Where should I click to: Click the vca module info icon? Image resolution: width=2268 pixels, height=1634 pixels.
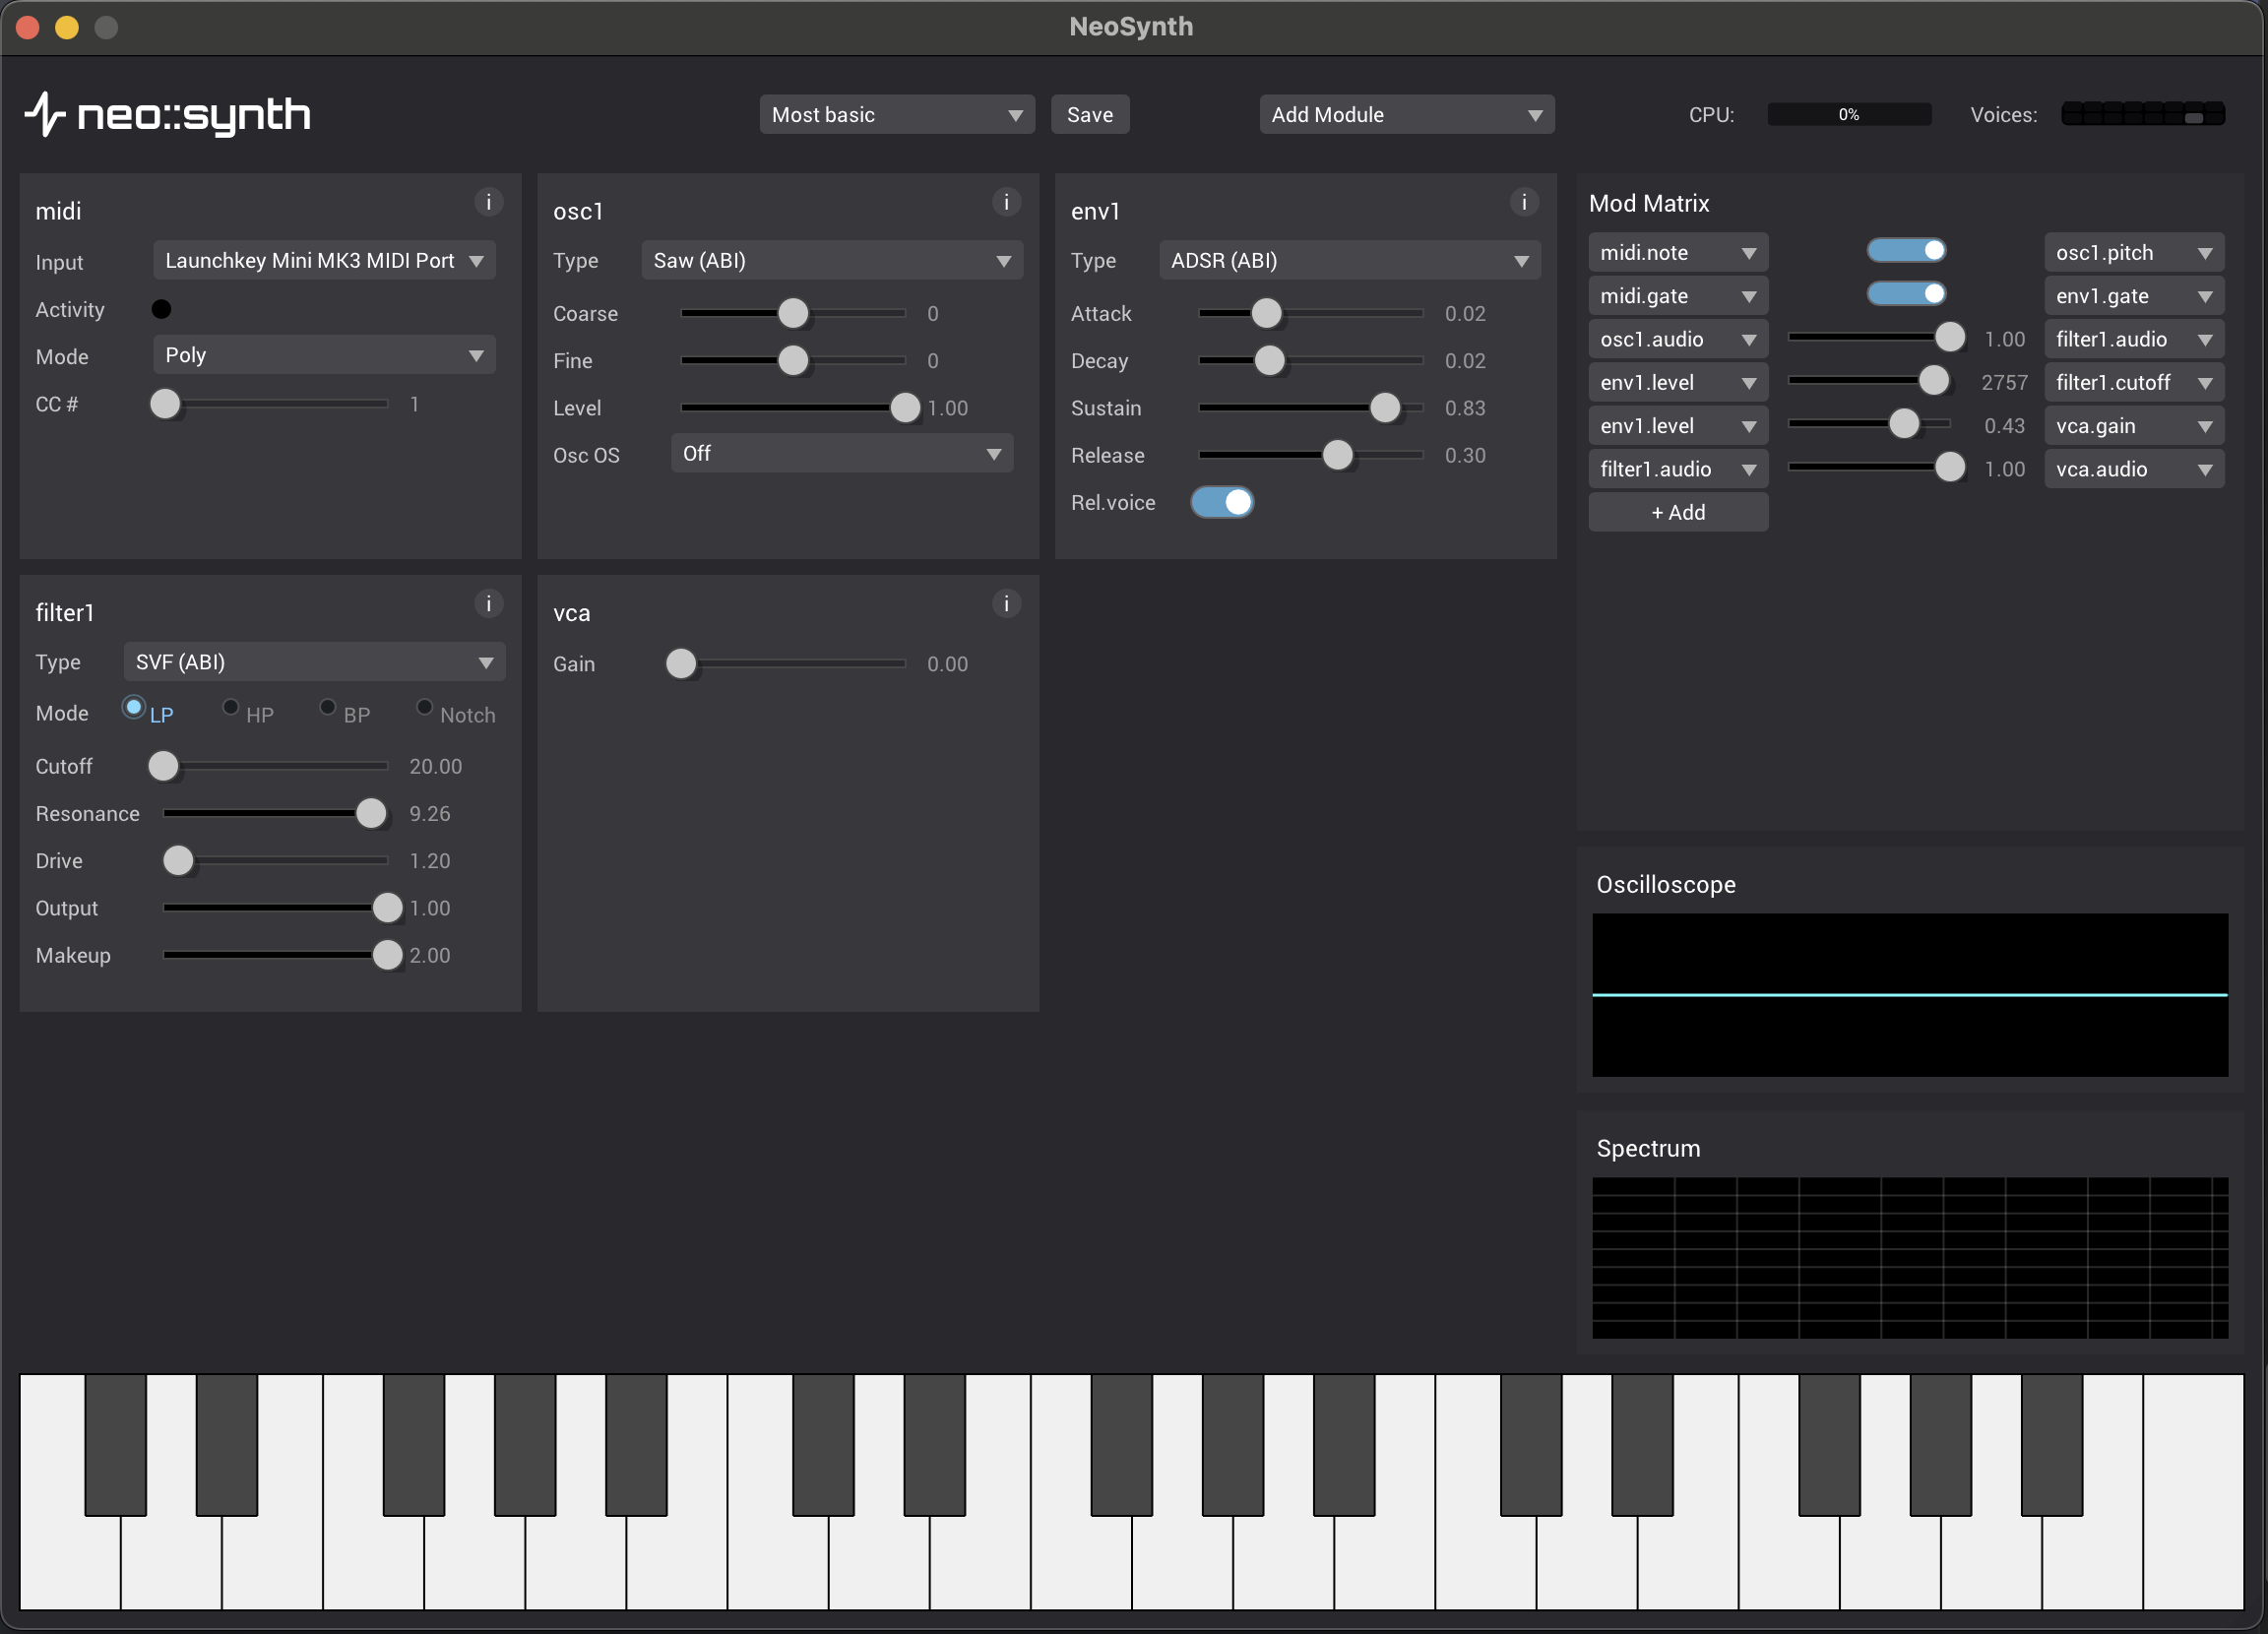click(1006, 604)
